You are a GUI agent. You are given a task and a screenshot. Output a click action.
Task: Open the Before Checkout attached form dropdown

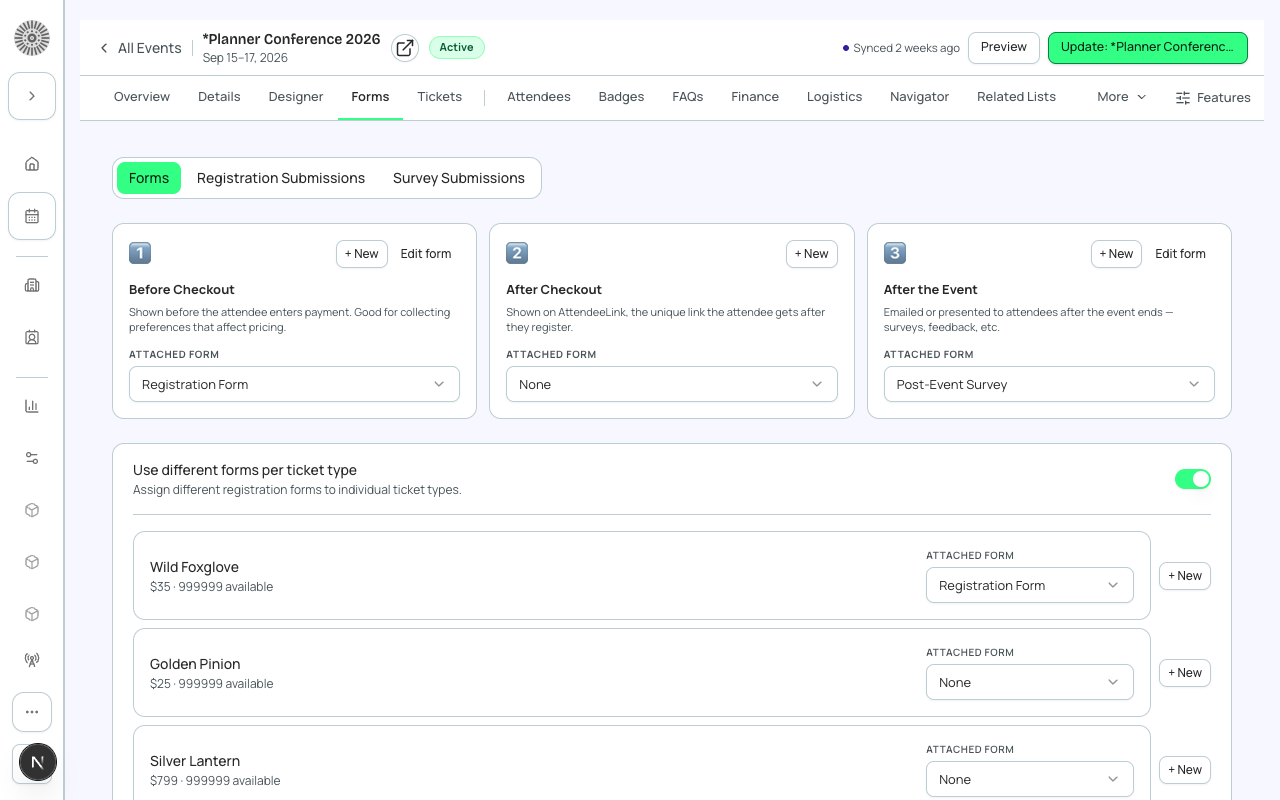coord(294,384)
